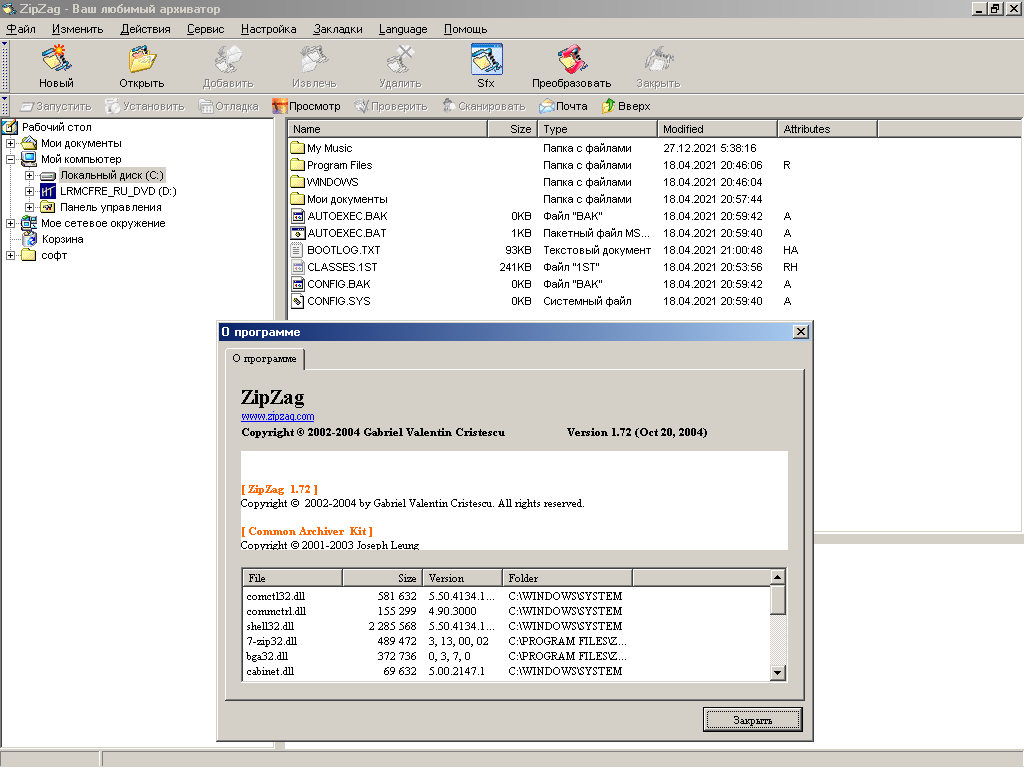The width and height of the screenshot is (1024, 768).
Task: Click the Новый (New) archive toolbar icon
Action: 56,59
